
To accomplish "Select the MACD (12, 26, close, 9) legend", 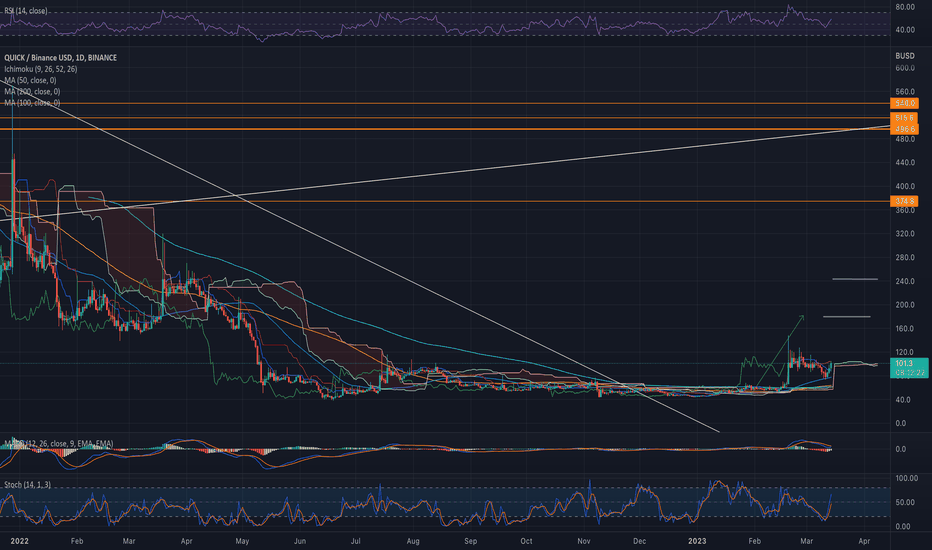I will [x=58, y=444].
